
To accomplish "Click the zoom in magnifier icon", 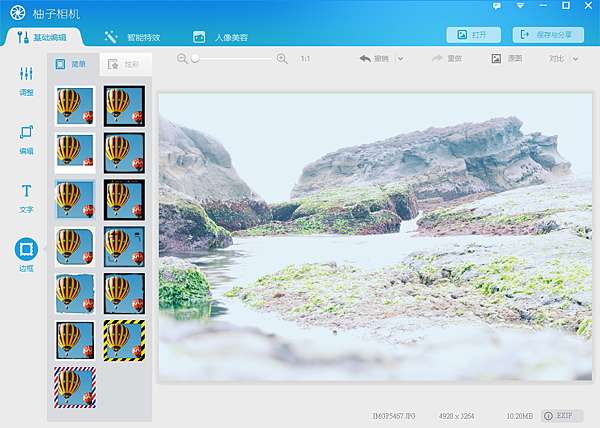I will tap(282, 59).
